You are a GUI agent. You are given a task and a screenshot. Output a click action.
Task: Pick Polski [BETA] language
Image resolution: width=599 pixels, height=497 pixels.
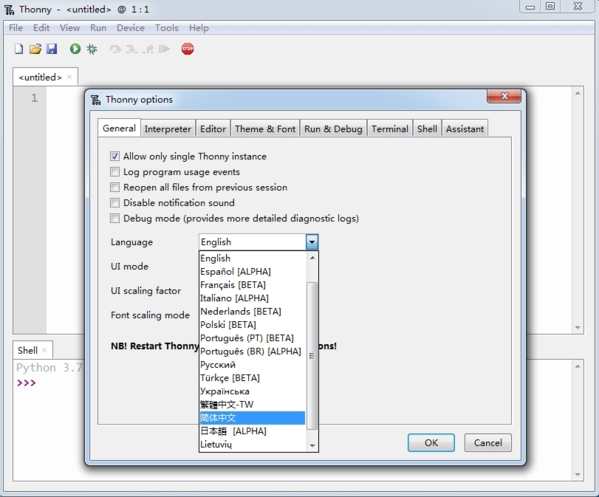[x=253, y=325]
